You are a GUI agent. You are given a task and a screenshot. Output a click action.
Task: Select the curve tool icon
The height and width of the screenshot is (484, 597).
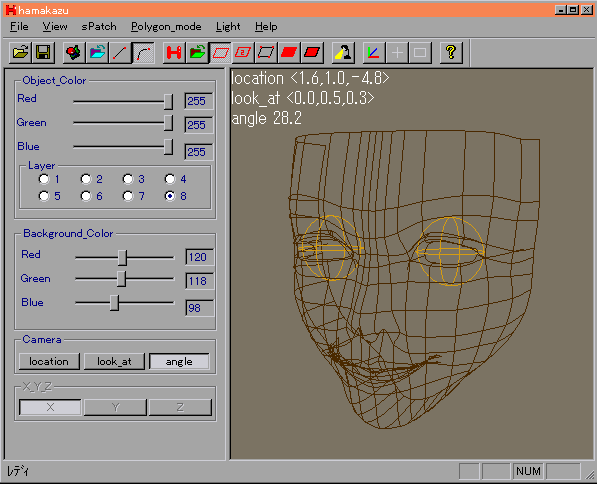(x=143, y=52)
